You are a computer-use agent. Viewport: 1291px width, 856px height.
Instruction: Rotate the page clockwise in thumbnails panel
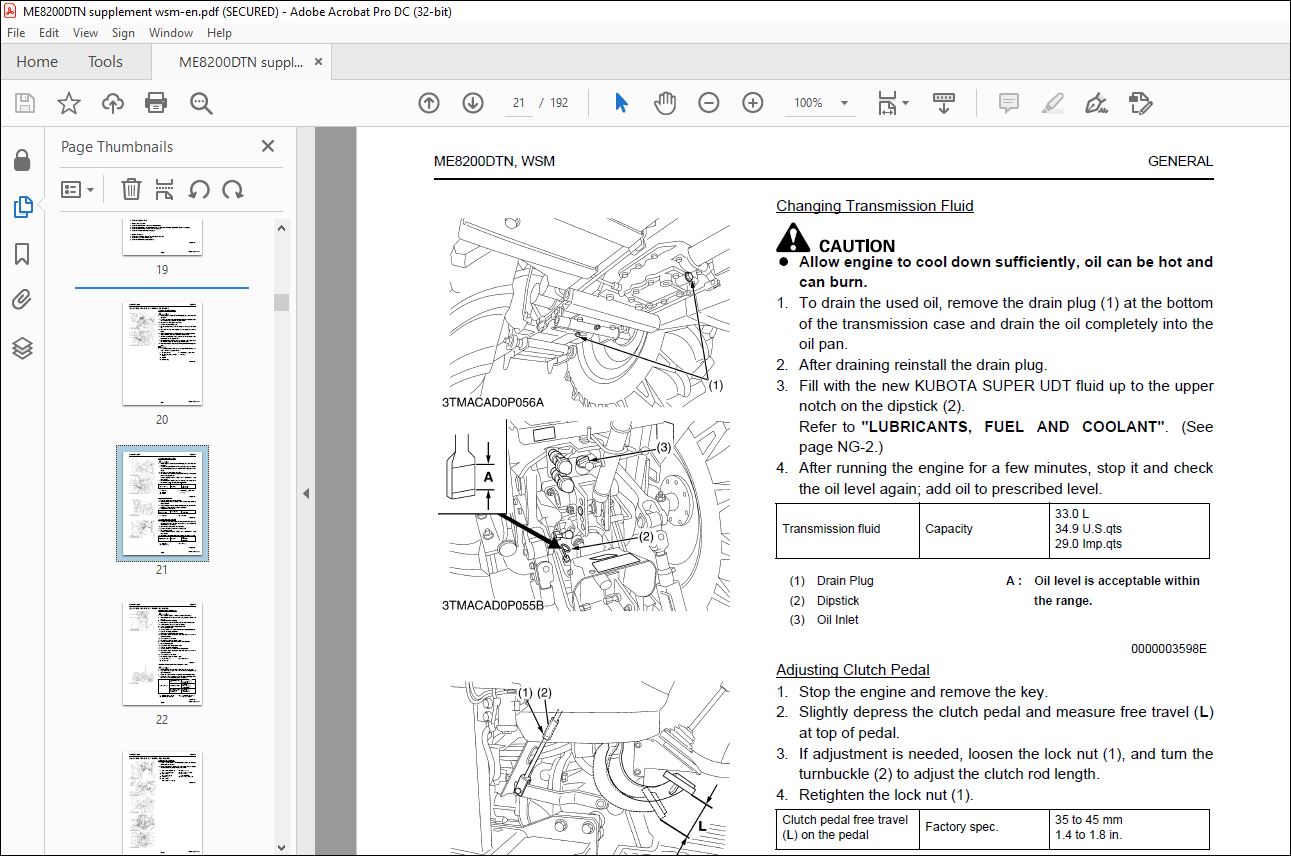[233, 189]
